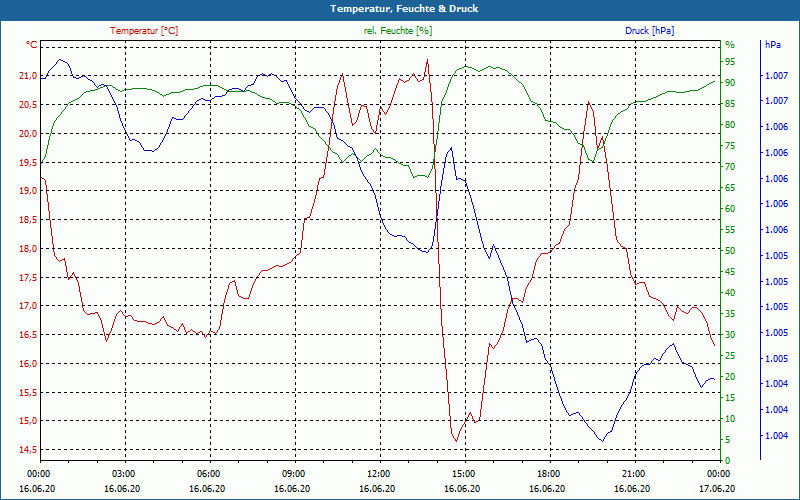Click green humidity axis value '60'
The height and width of the screenshot is (500, 800).
pyautogui.click(x=730, y=209)
